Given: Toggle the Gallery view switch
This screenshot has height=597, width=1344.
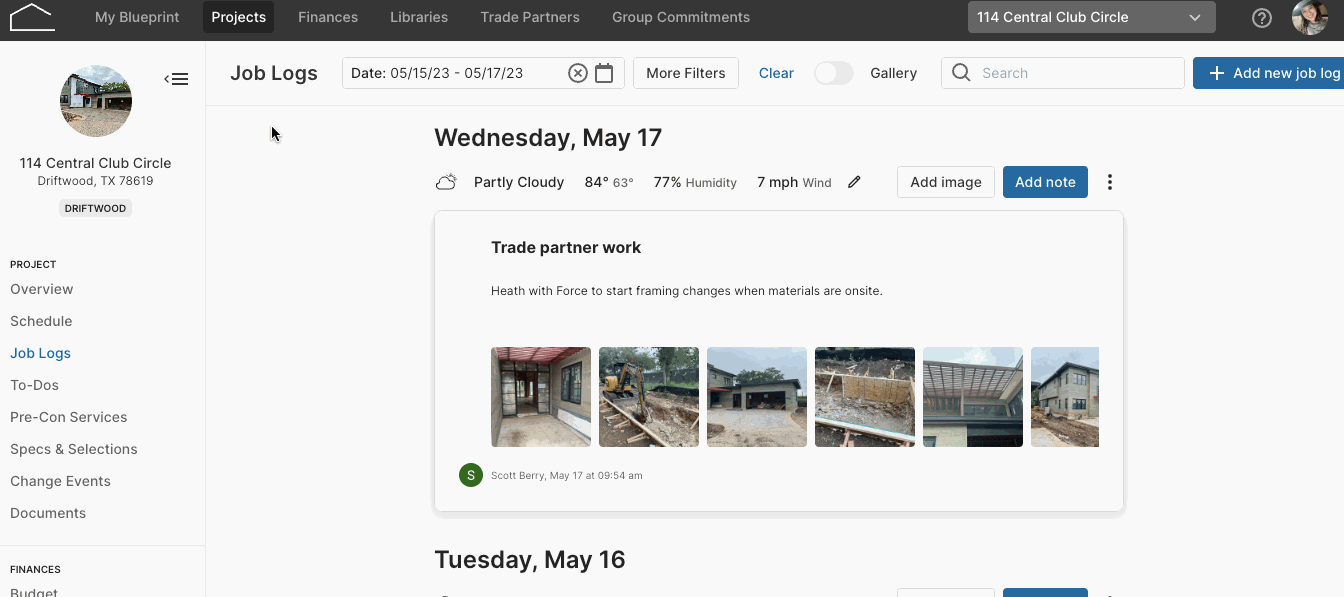Looking at the screenshot, I should [834, 73].
